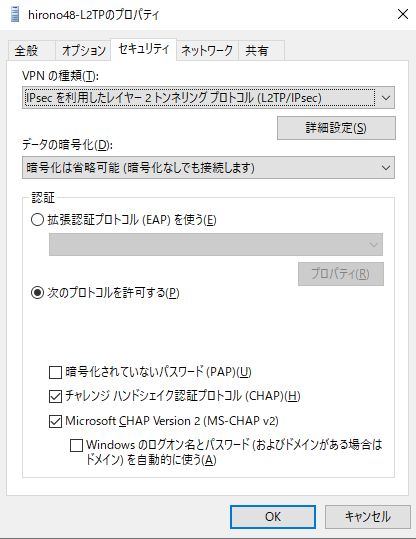This screenshot has height=539, width=416.
Task: Toggle the MS-CHAP v2 checkbox
Action: pyautogui.click(x=55, y=421)
